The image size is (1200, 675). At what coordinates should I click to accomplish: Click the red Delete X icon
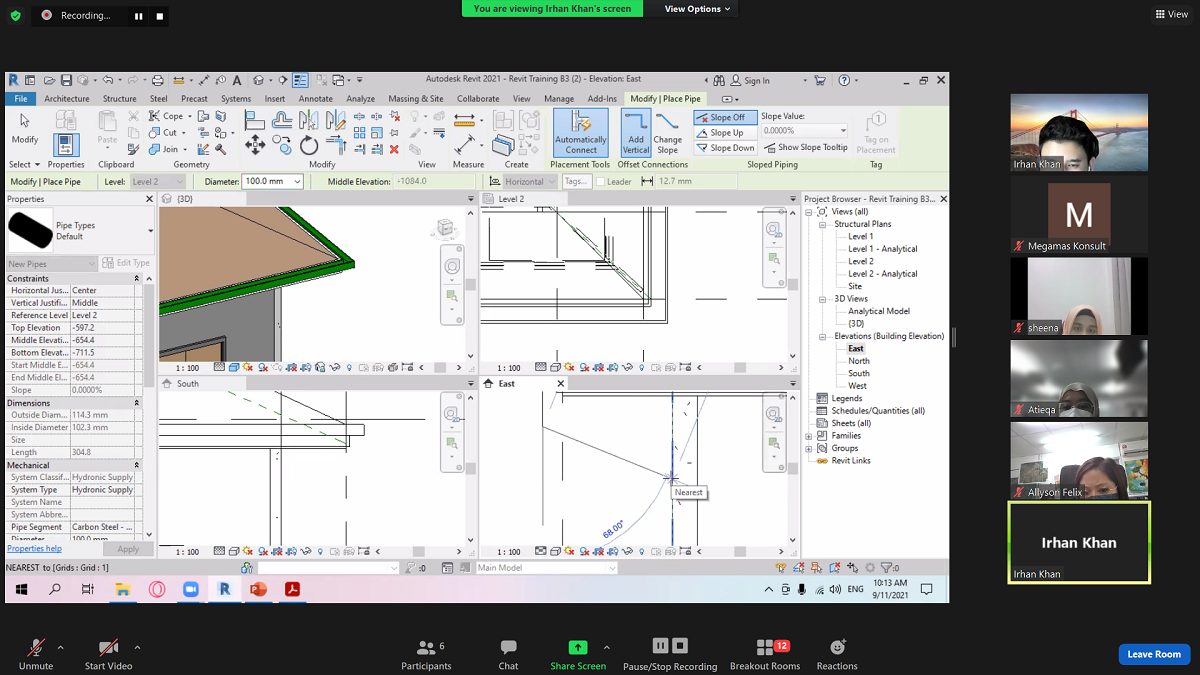click(x=394, y=149)
